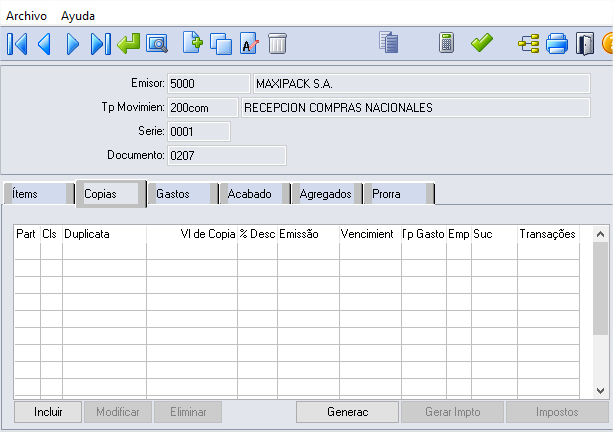This screenshot has width=613, height=432.
Task: Open the yellow hierarchy tree icon
Action: click(529, 43)
